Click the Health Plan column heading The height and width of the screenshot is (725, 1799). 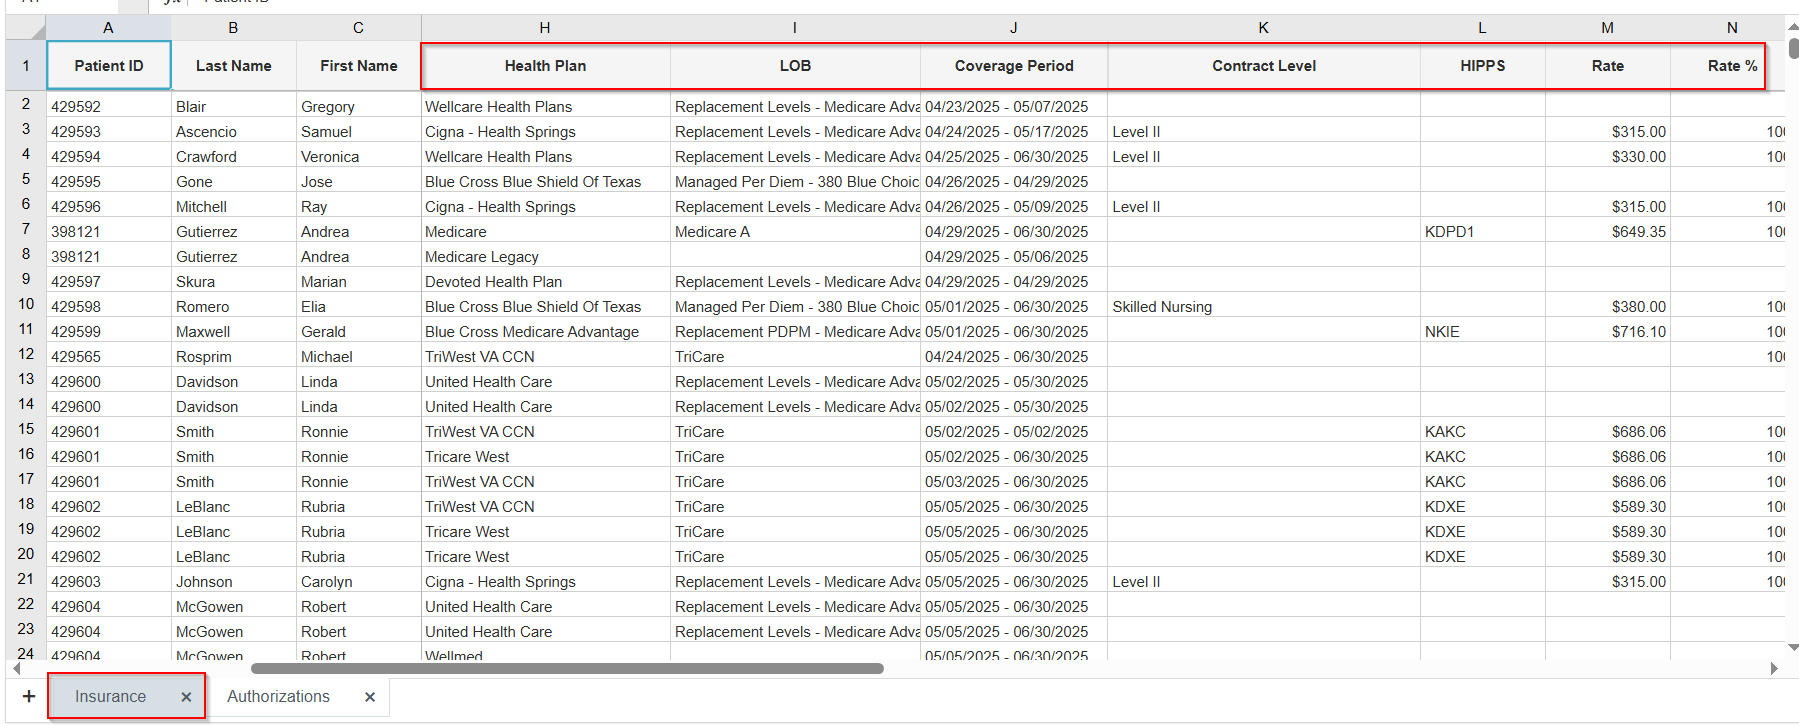pos(545,66)
